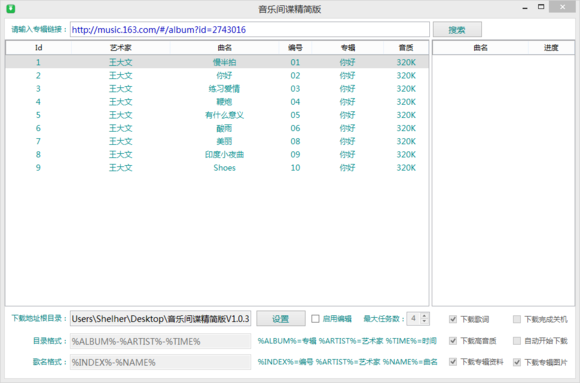Toggle the 下载高音质 checkbox

coord(453,341)
